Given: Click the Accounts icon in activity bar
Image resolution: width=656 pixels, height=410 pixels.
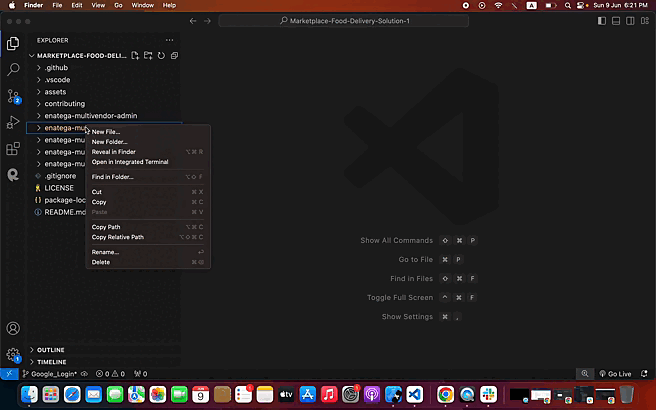Looking at the screenshot, I should (13, 328).
